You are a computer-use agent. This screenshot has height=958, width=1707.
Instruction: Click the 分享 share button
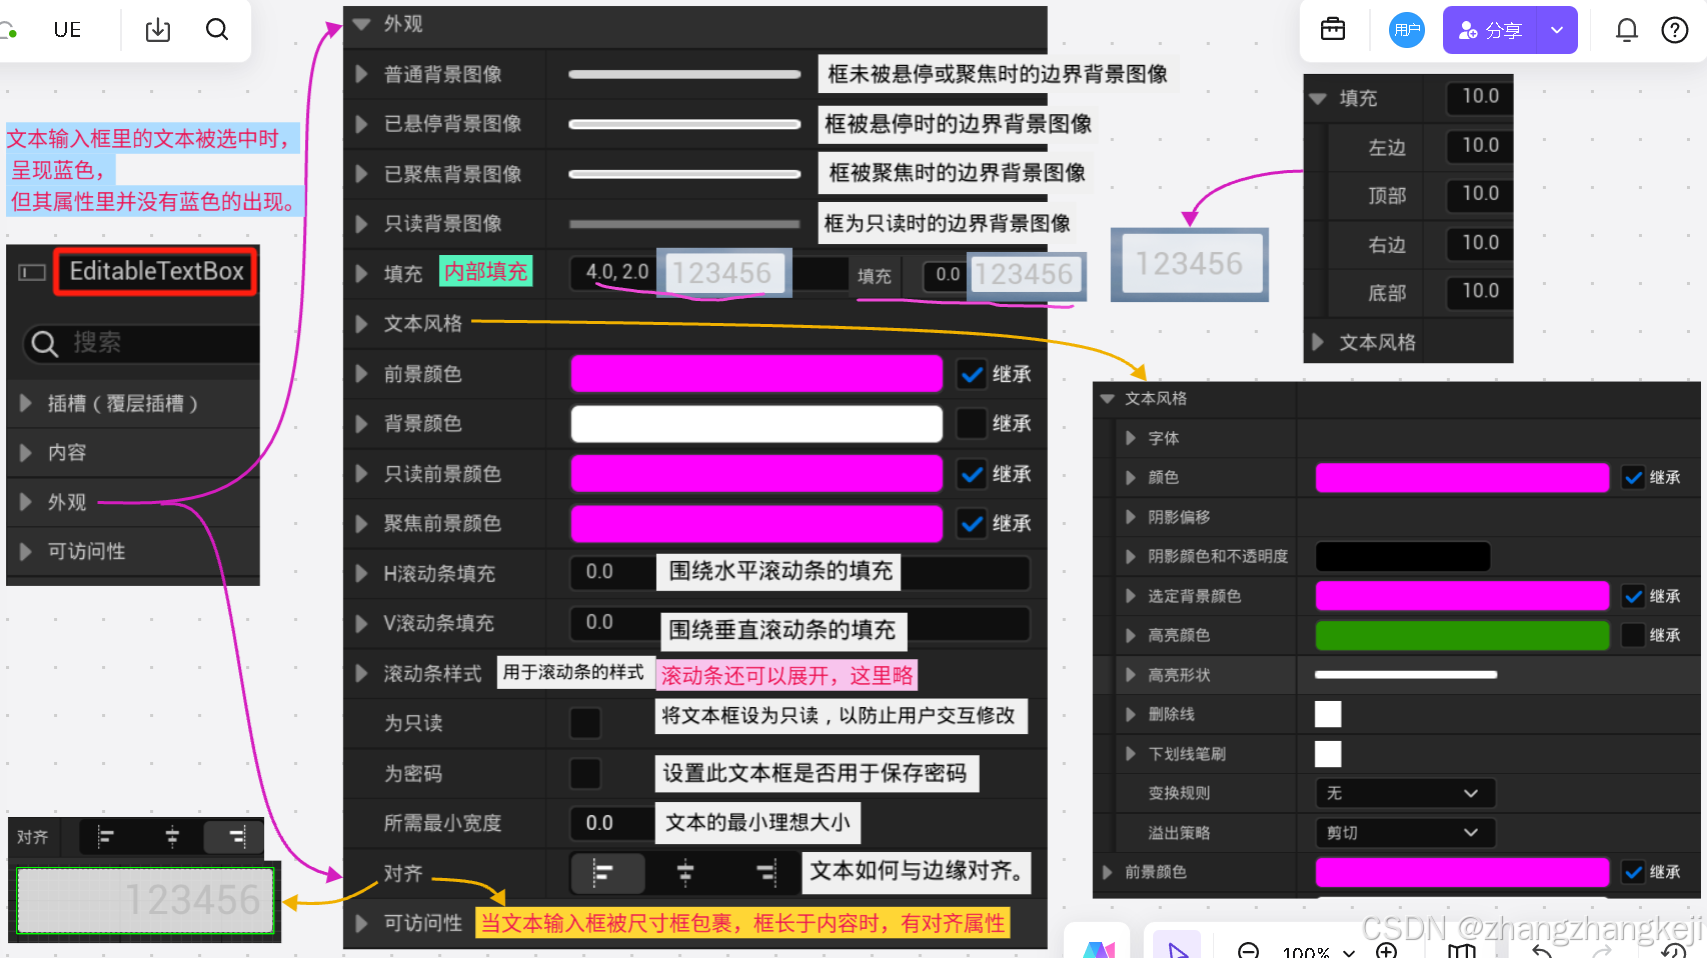coord(1491,30)
